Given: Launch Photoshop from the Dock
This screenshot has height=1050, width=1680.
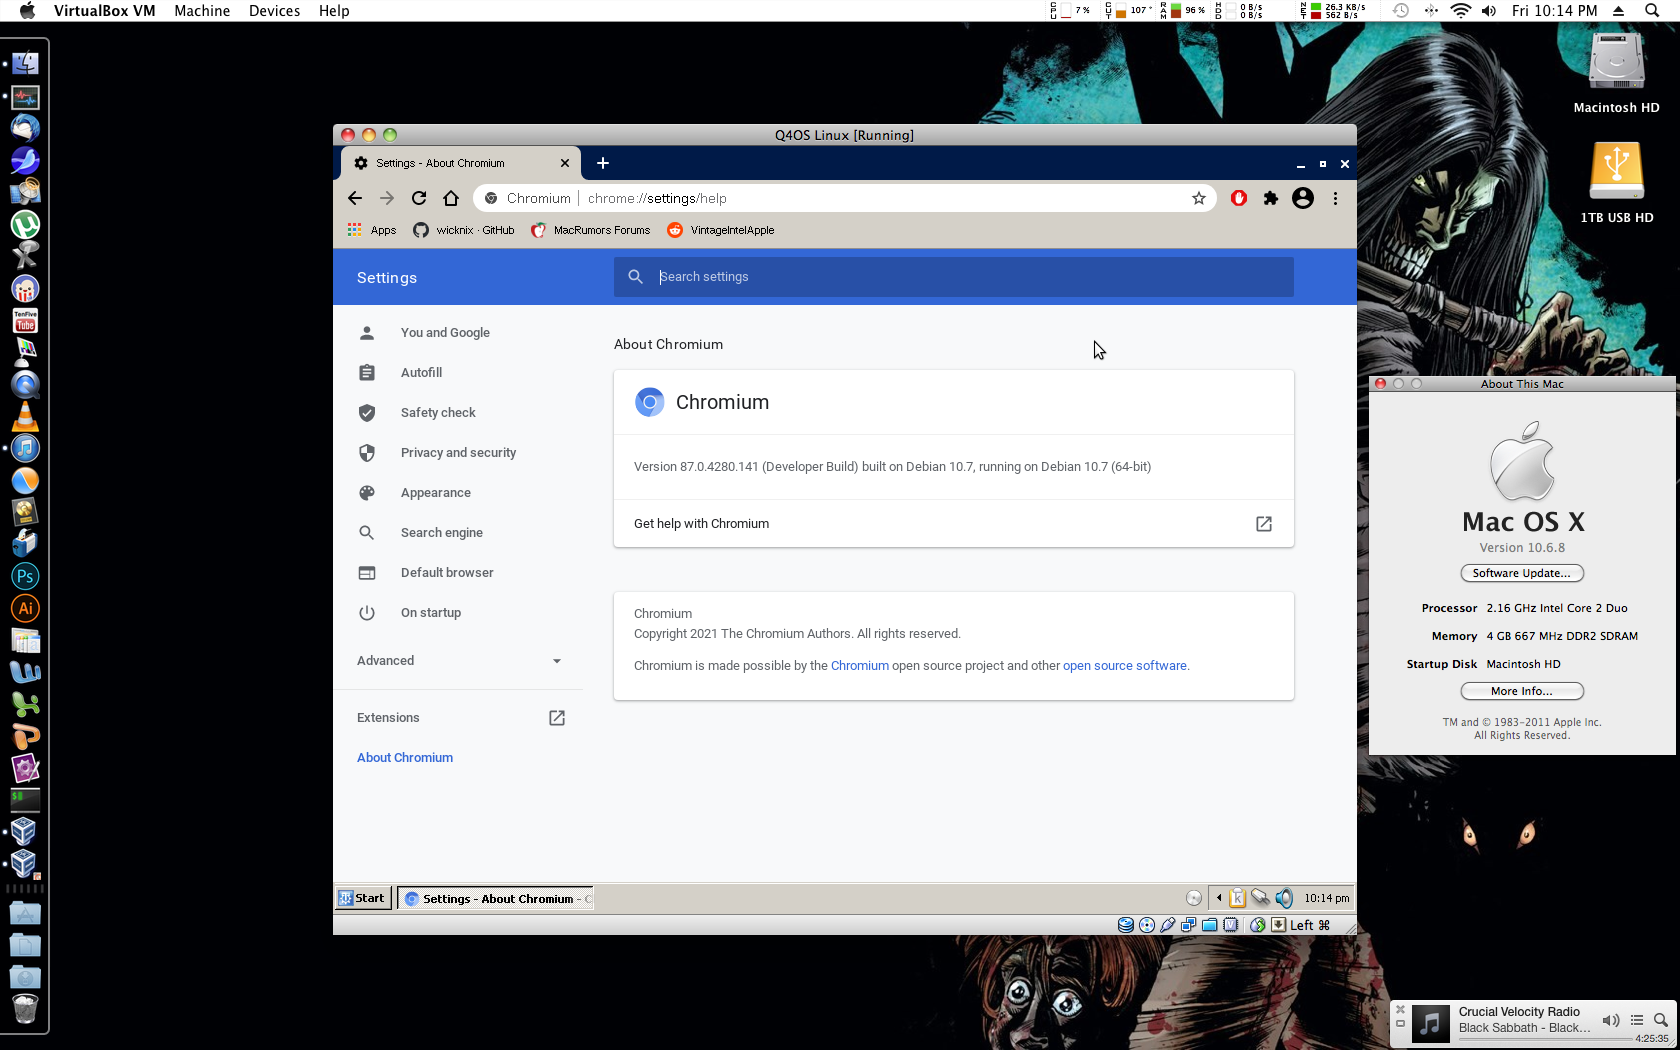Looking at the screenshot, I should click(25, 576).
